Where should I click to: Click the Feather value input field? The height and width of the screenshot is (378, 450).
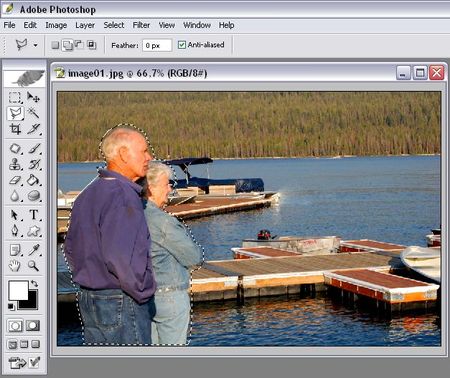pos(157,45)
